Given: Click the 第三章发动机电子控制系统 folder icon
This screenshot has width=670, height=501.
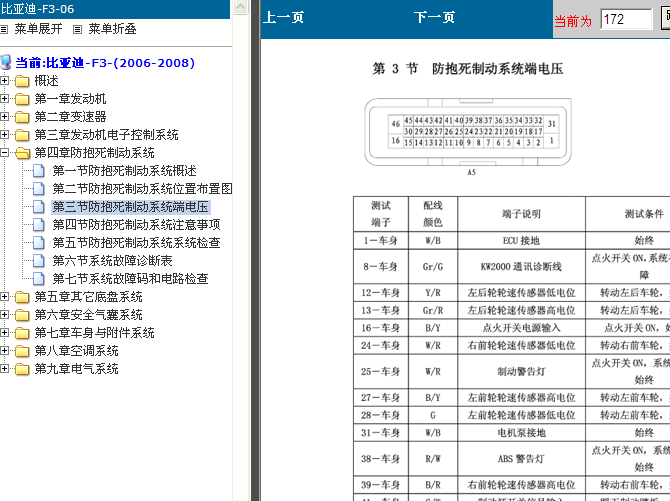Looking at the screenshot, I should (22, 135).
